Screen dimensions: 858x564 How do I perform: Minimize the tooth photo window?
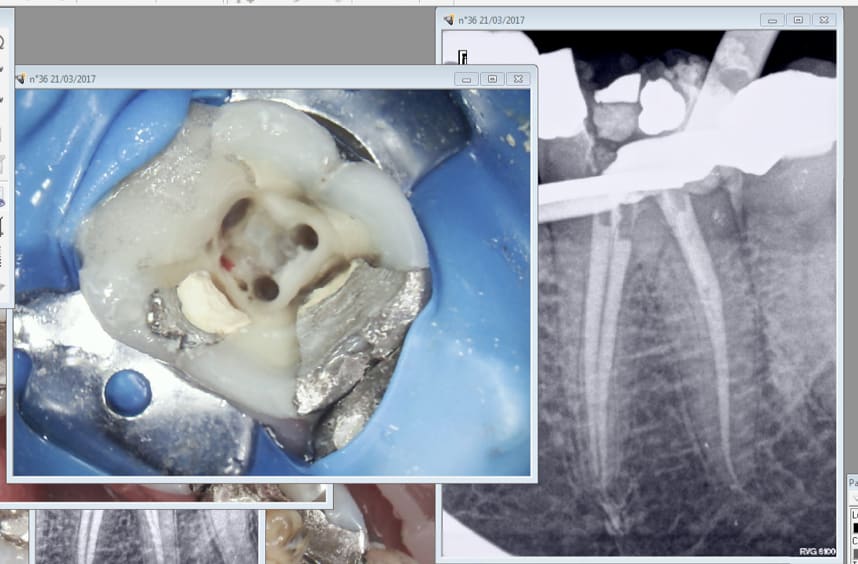click(467, 78)
